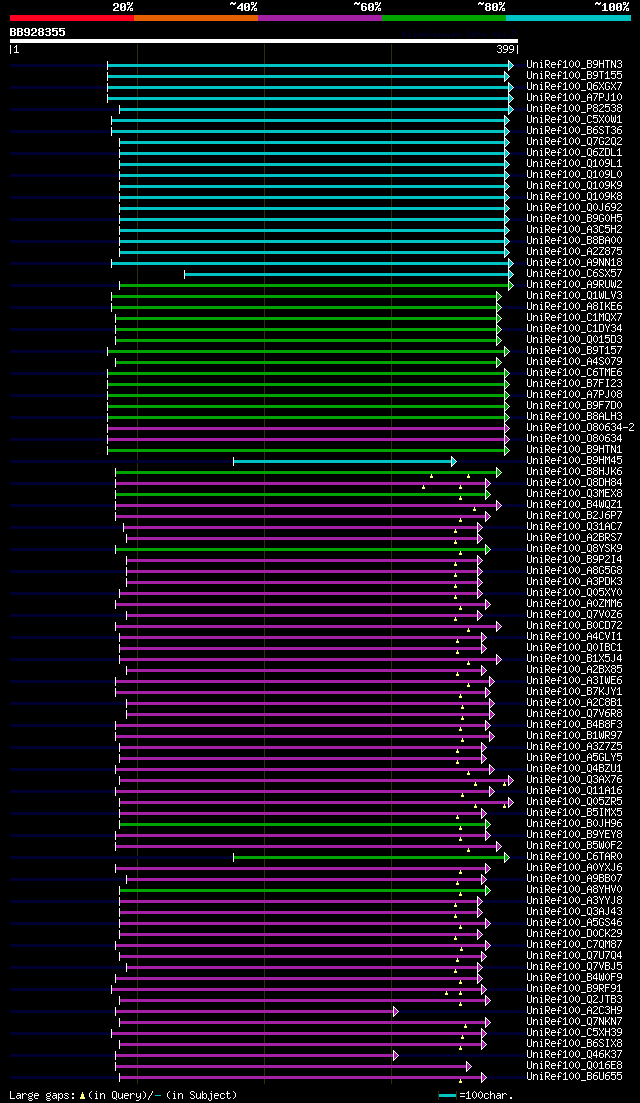Image resolution: width=640 pixels, height=1103 pixels.
Task: Click the red 20% identity legend segment
Action: click(x=72, y=18)
